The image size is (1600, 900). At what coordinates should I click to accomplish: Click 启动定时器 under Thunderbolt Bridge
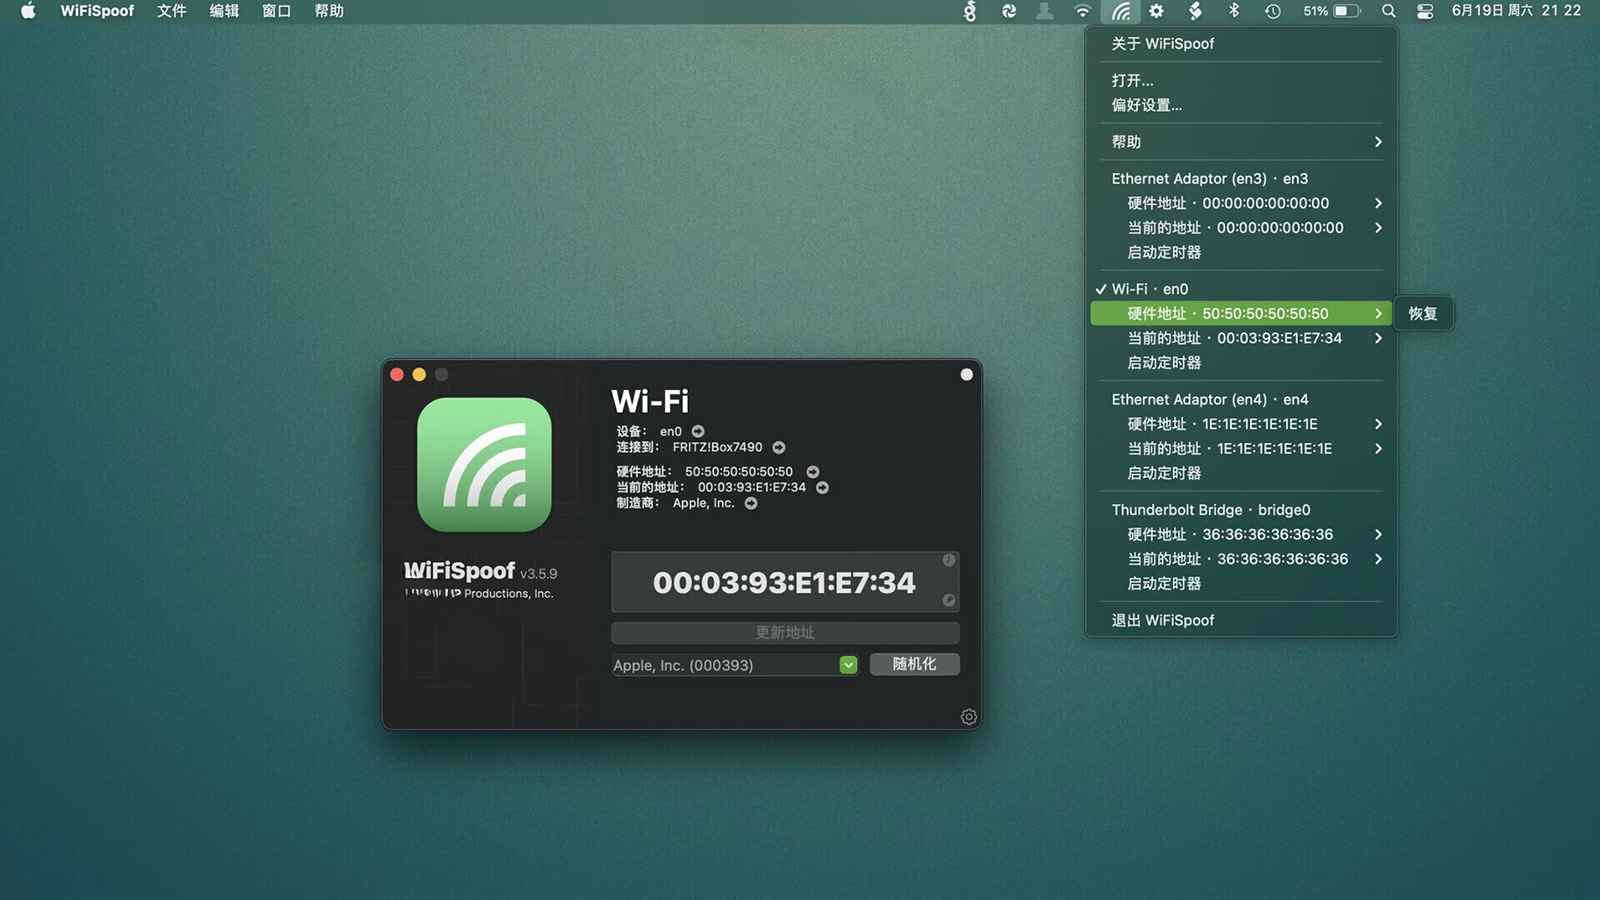(x=1241, y=584)
